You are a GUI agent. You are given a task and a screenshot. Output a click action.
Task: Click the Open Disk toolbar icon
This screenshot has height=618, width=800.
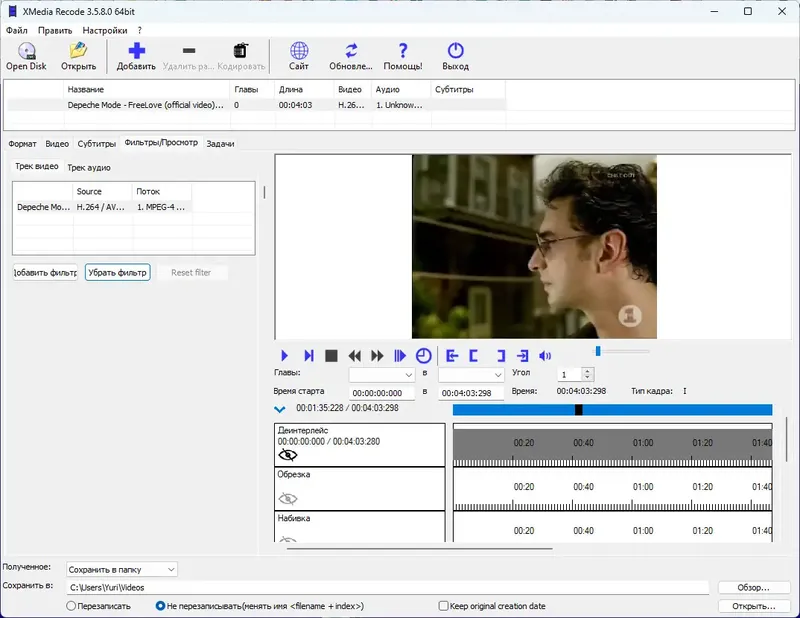point(26,51)
